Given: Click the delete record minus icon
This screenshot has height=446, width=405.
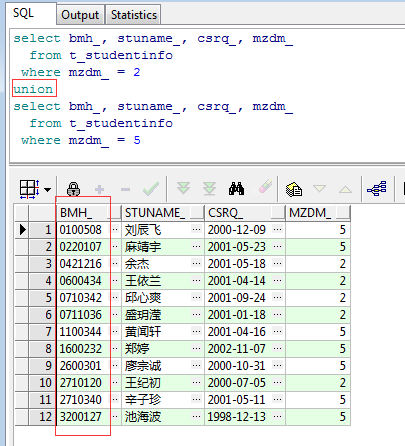Looking at the screenshot, I should click(125, 190).
